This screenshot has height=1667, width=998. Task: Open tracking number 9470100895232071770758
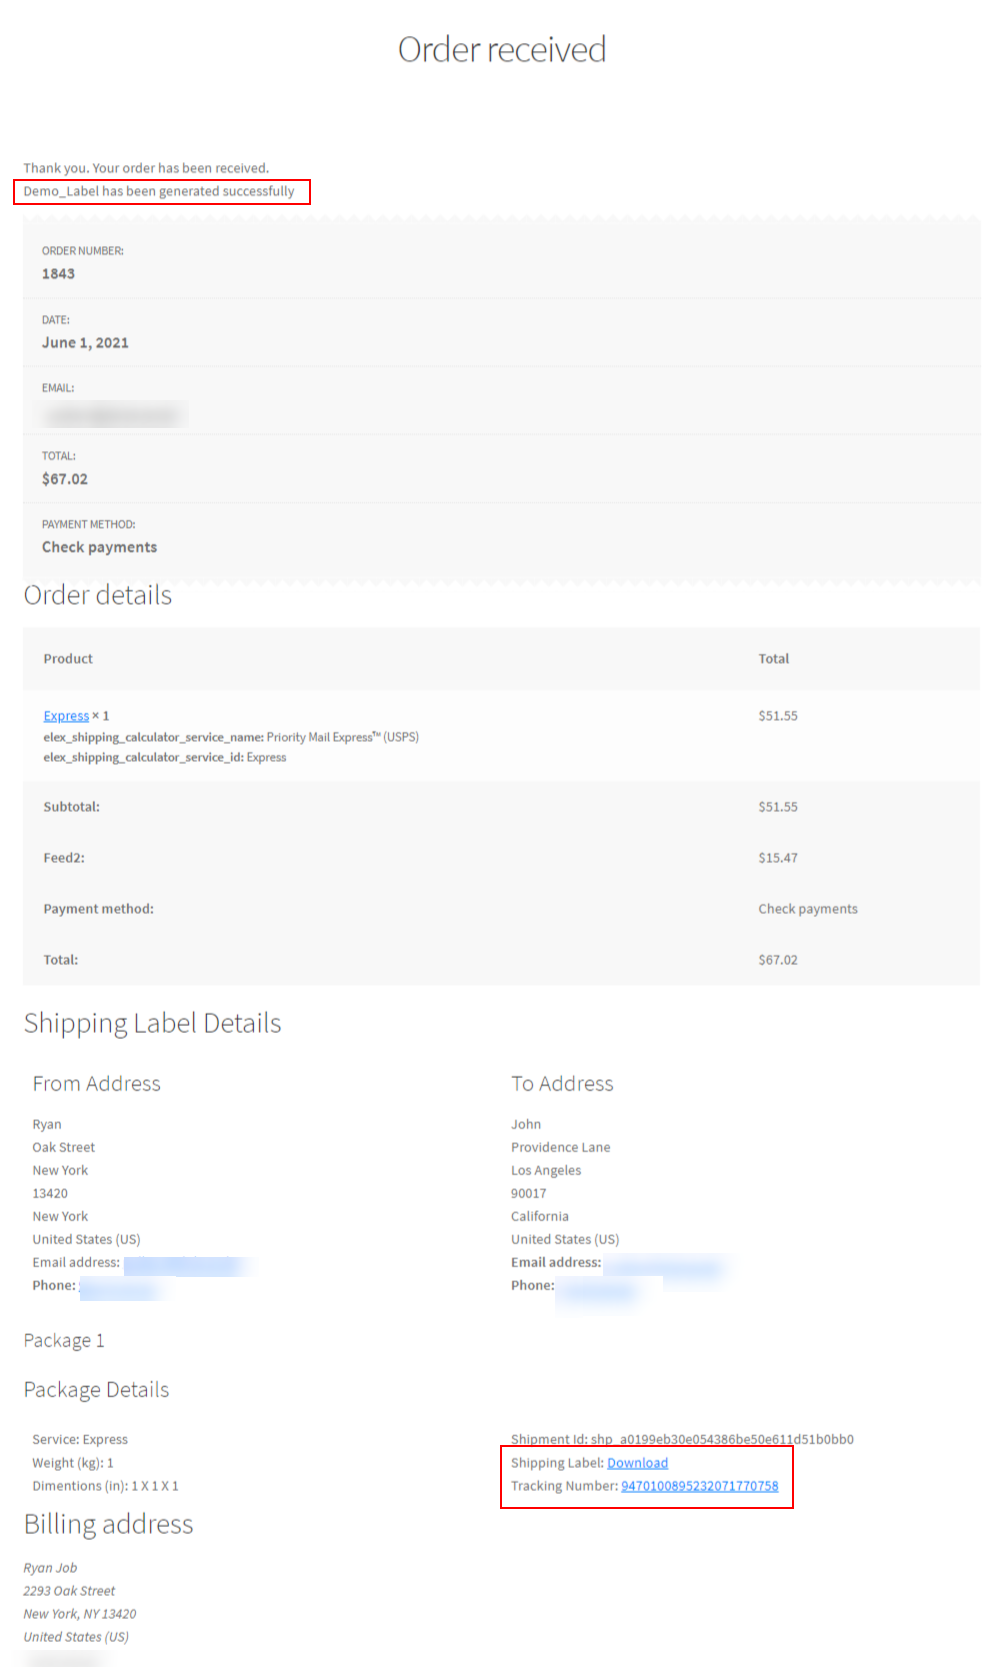coord(699,1486)
